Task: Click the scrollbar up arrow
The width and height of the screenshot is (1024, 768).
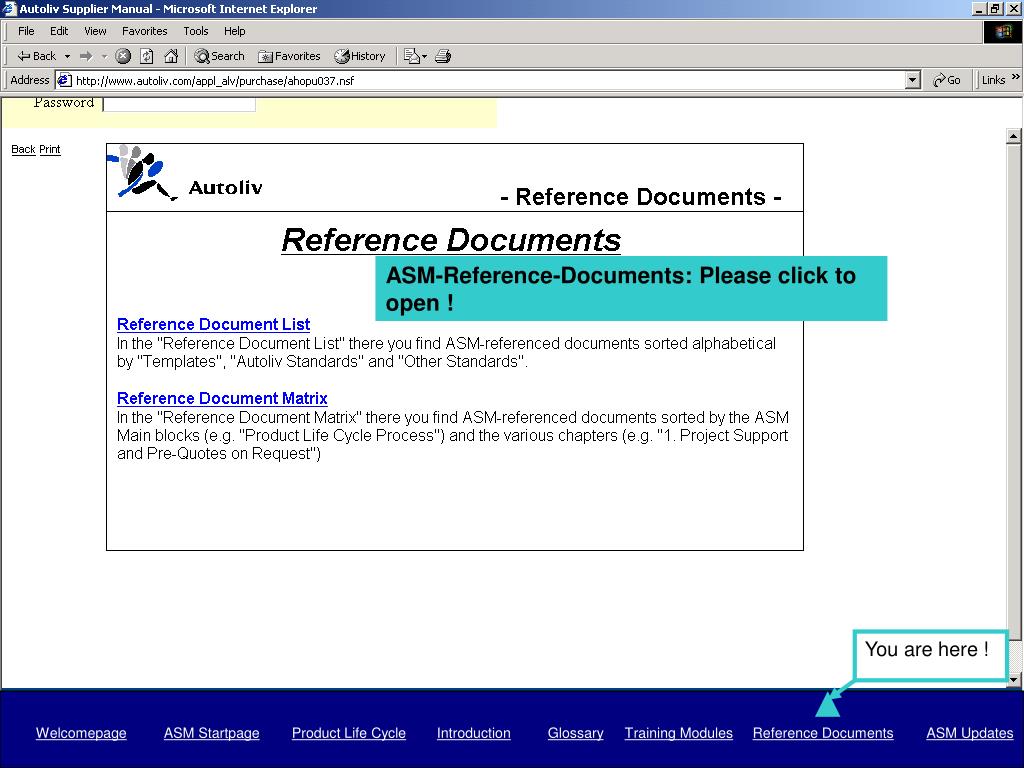Action: [1014, 136]
